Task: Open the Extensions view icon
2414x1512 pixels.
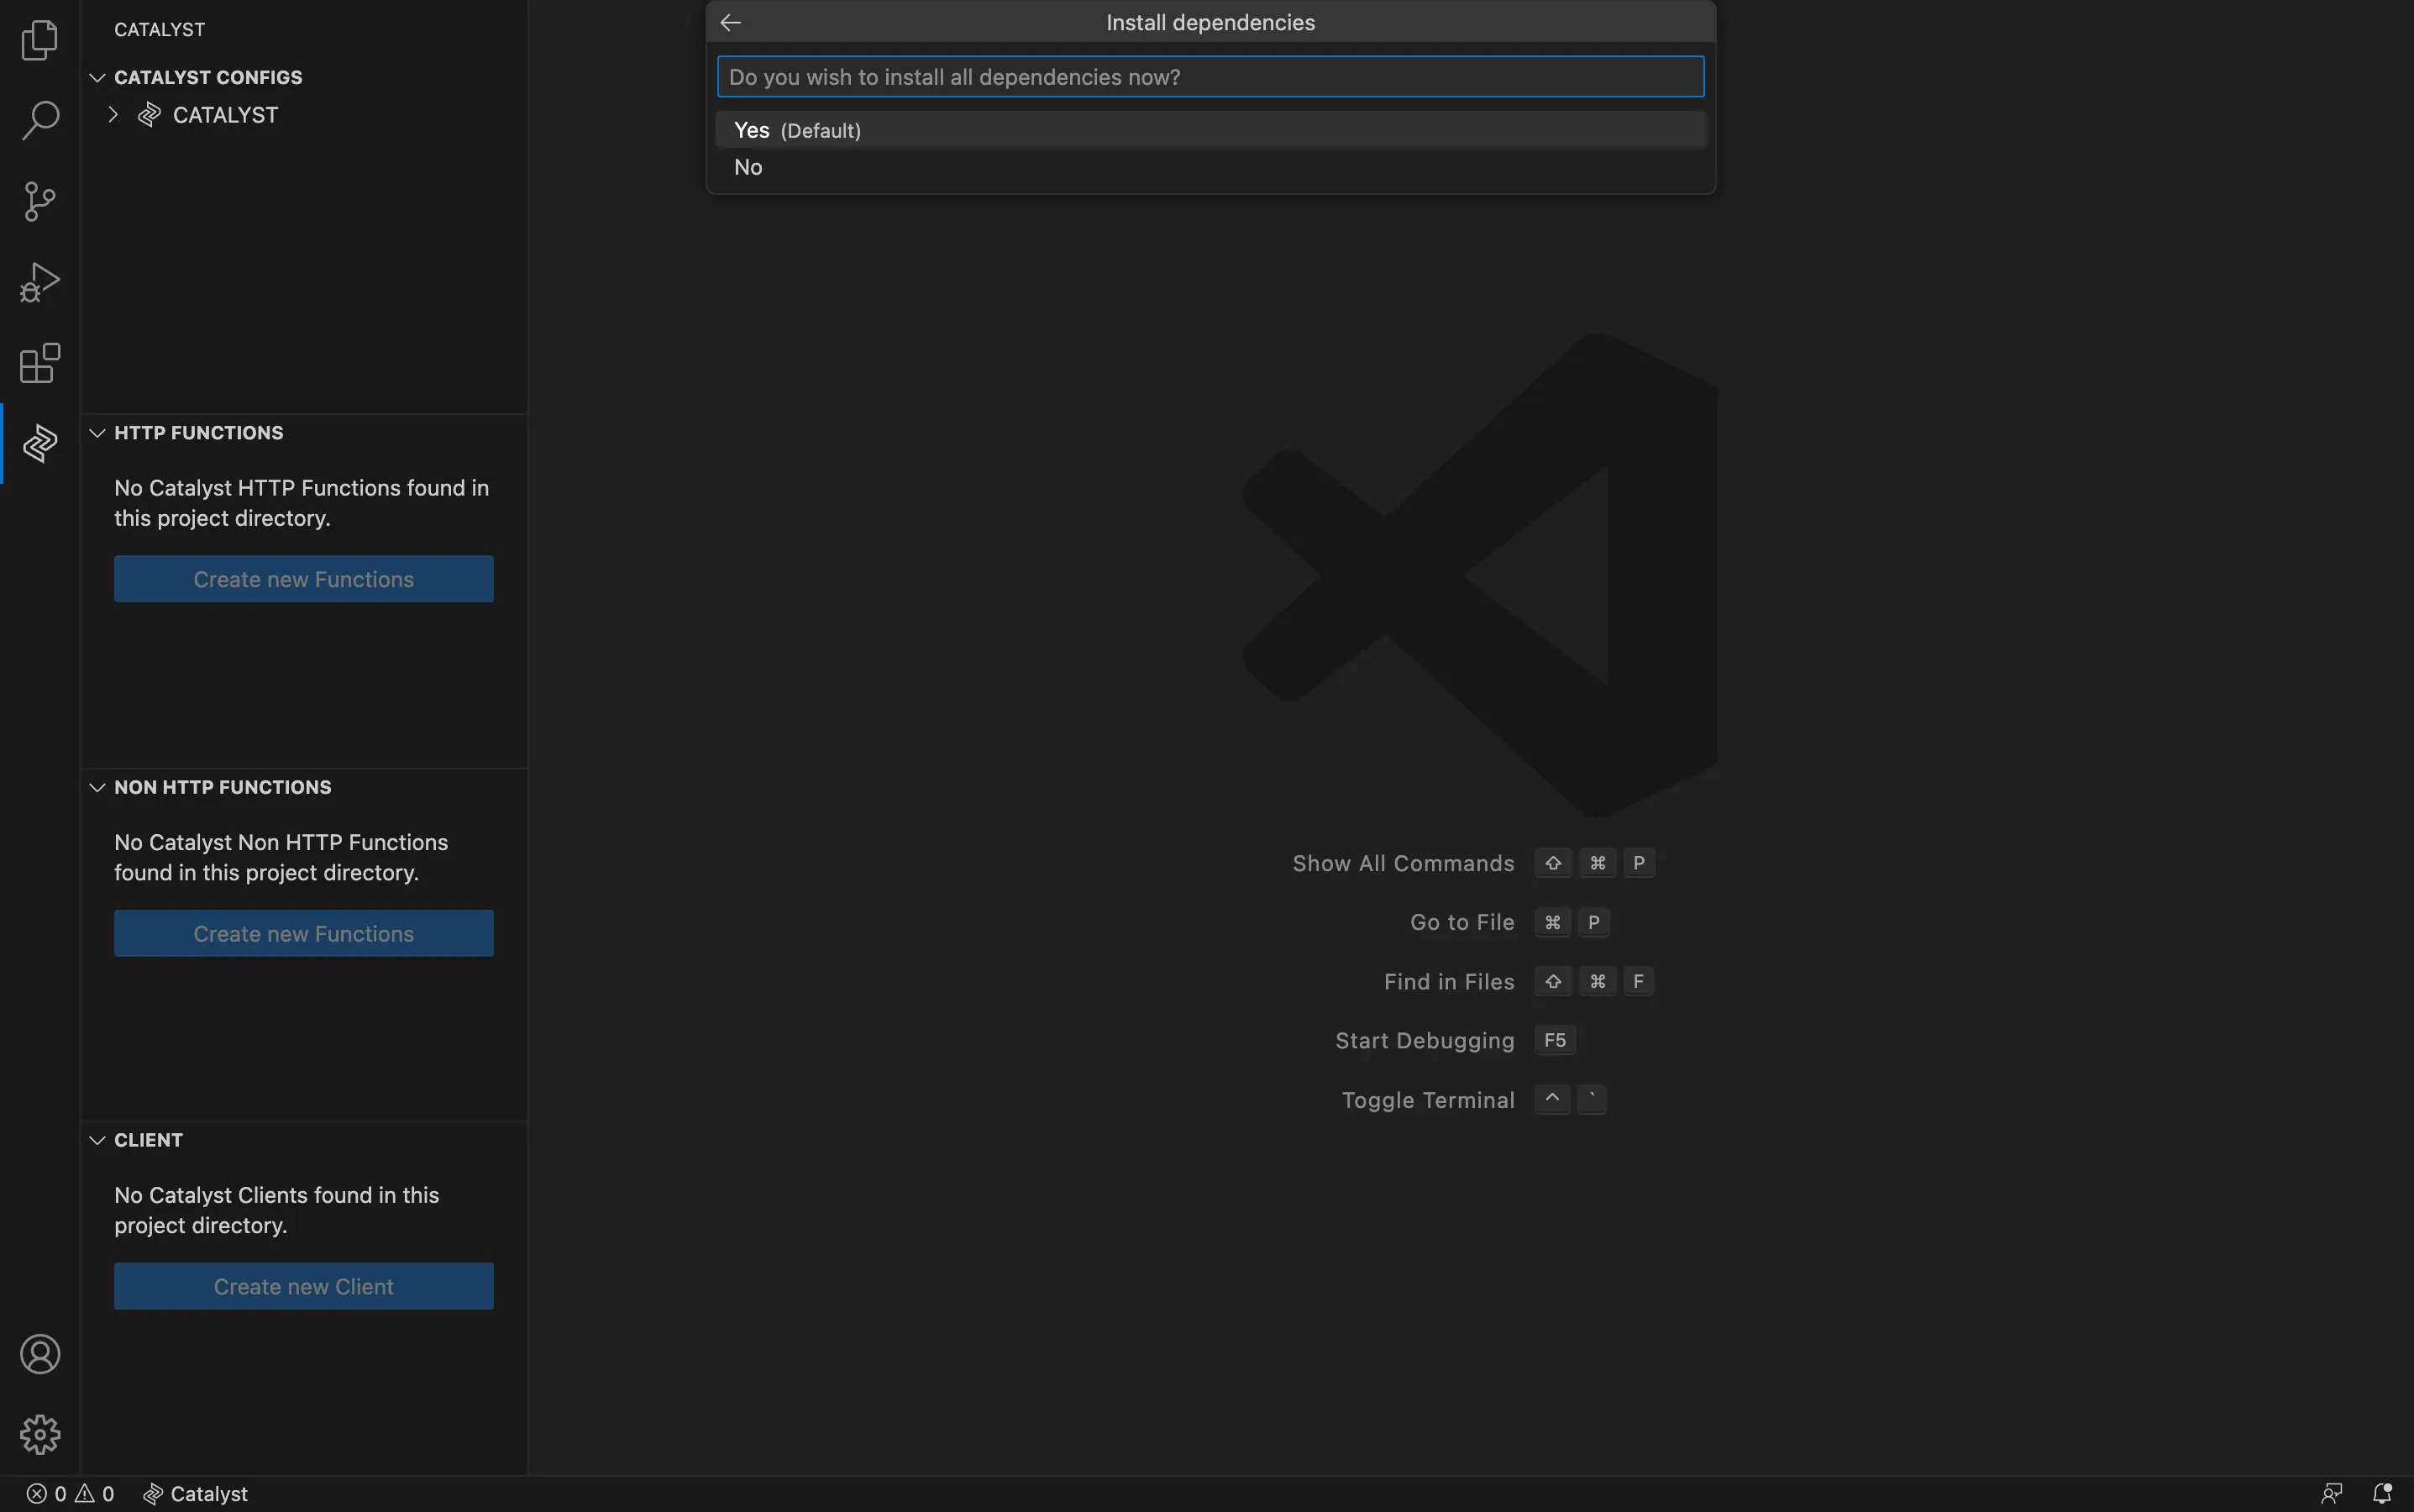Action: [x=40, y=363]
